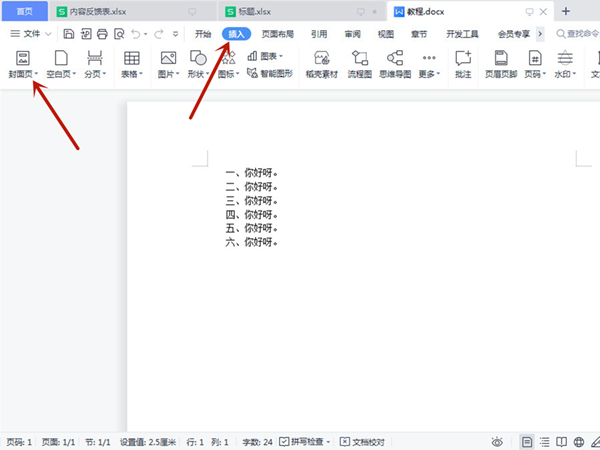Expand the 图表 dropdown arrow
This screenshot has width=600, height=450.
click(x=281, y=57)
